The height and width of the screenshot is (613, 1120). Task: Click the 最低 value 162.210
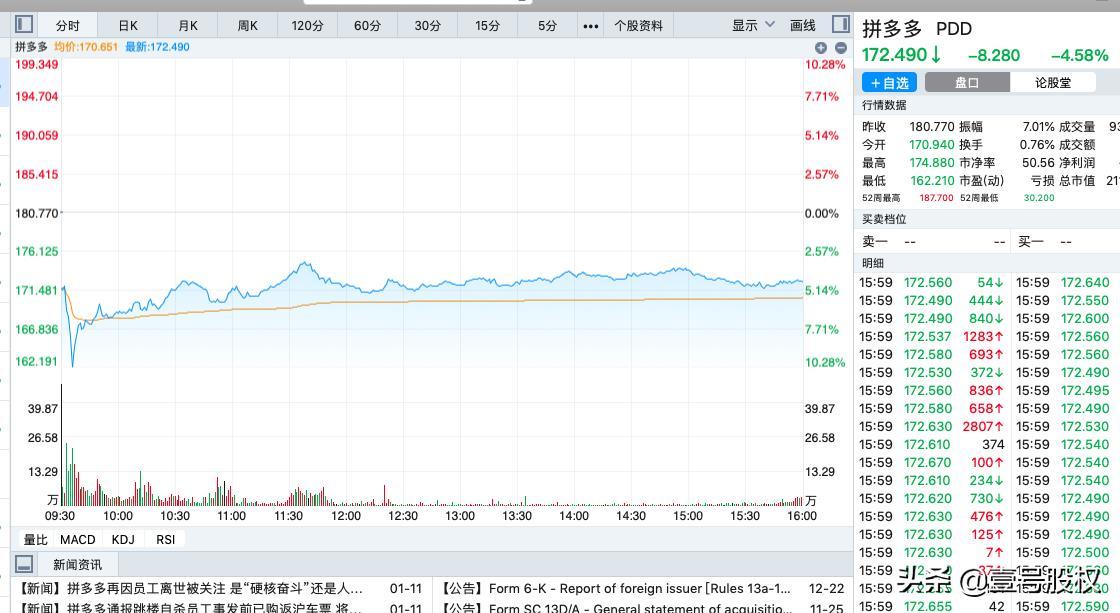tap(931, 181)
